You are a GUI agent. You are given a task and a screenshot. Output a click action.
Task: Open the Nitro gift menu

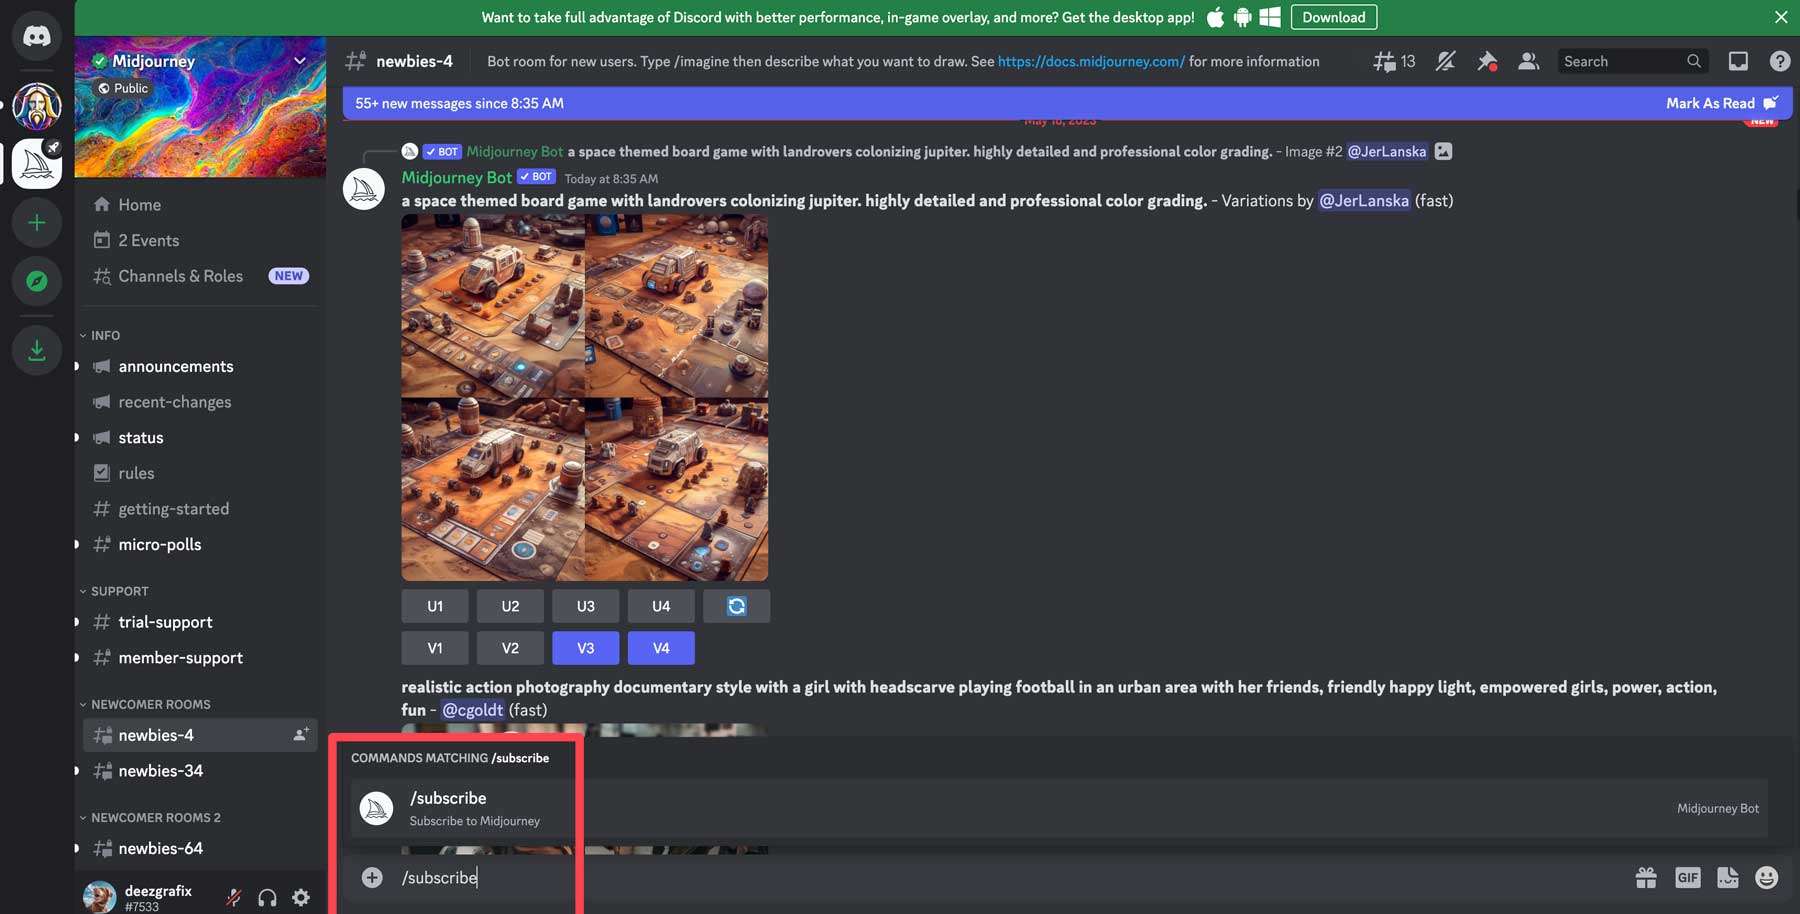[1646, 877]
